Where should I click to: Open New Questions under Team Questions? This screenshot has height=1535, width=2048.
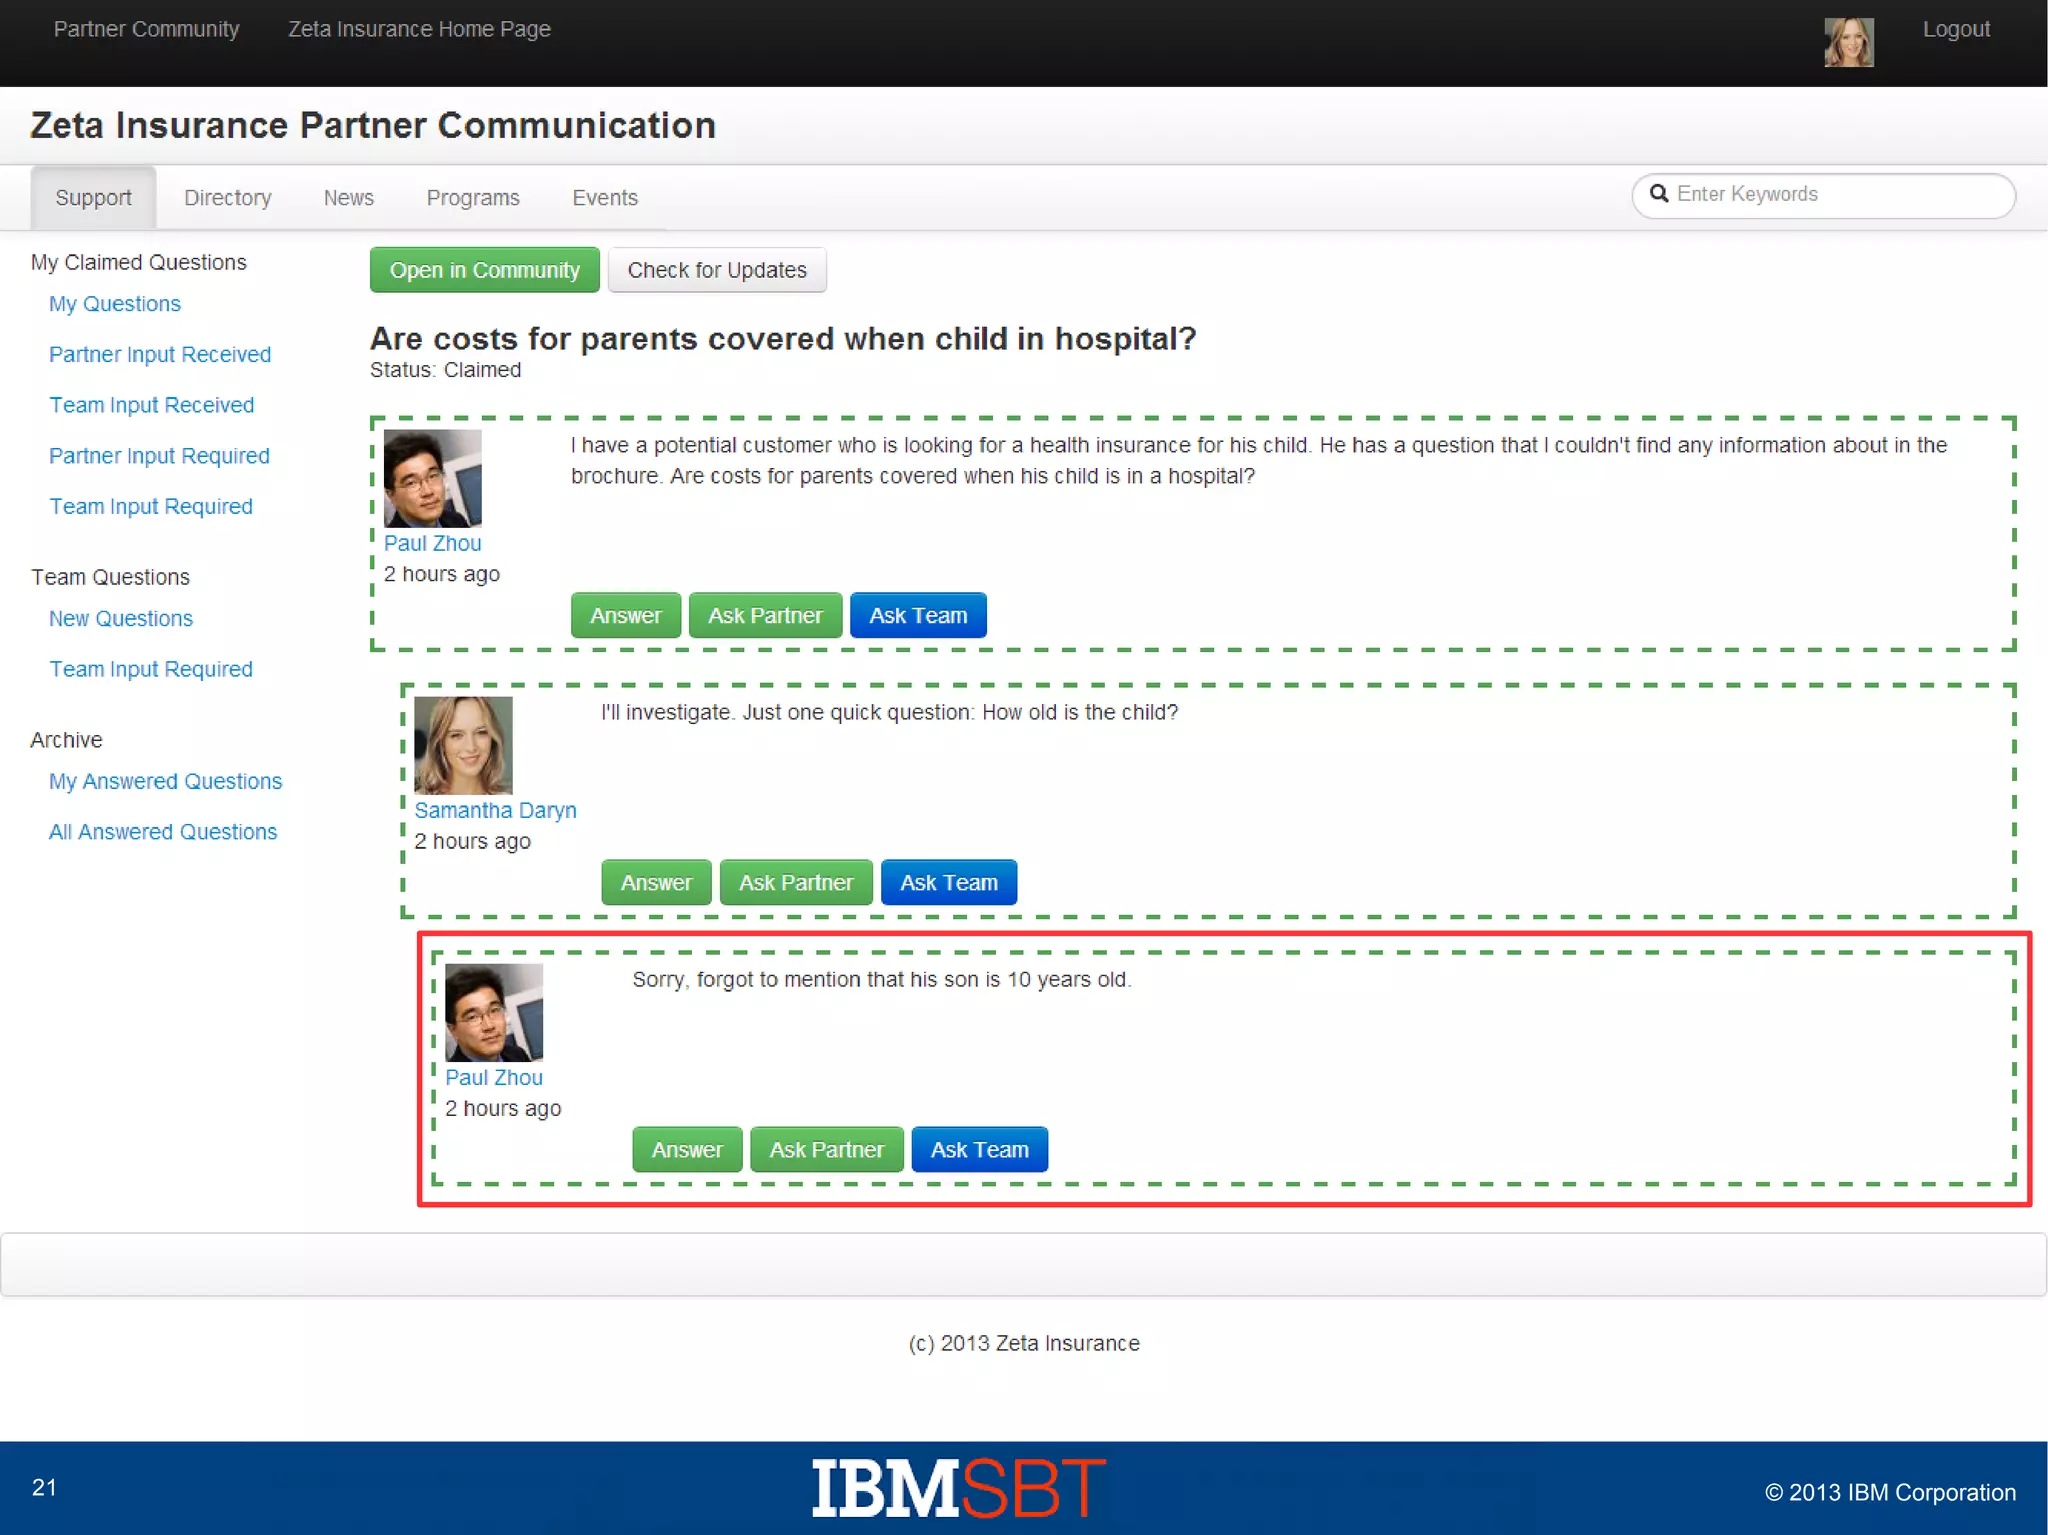click(121, 618)
